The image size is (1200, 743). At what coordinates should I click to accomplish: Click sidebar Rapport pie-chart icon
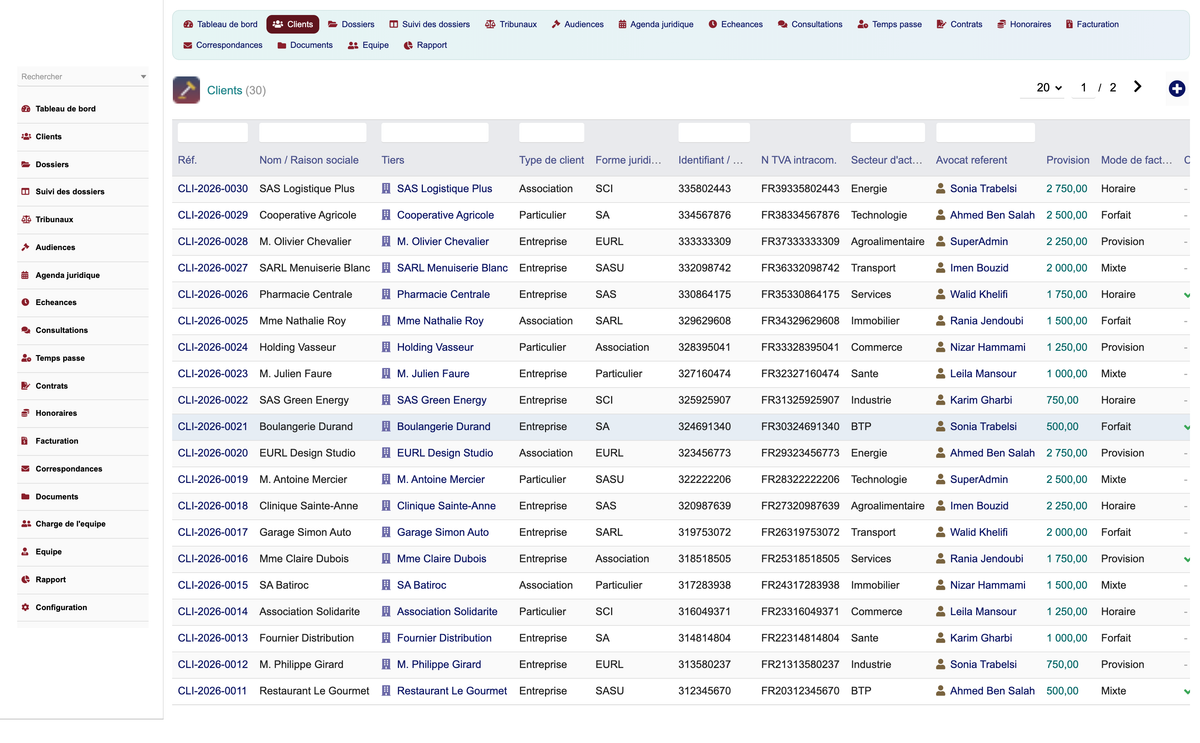[26, 580]
